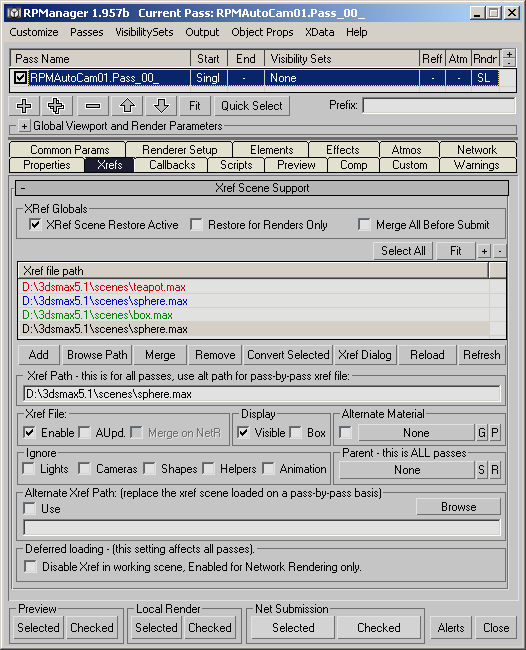Toggle XRef Scene Restore Active checkbox

point(35,225)
